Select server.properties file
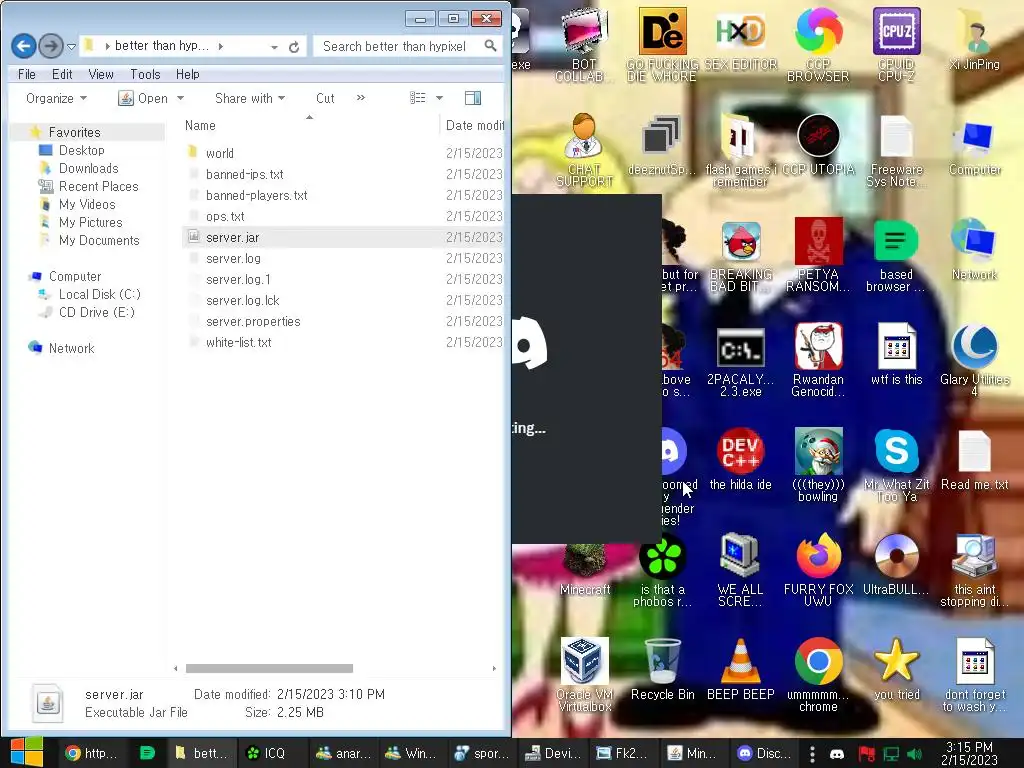 (253, 321)
